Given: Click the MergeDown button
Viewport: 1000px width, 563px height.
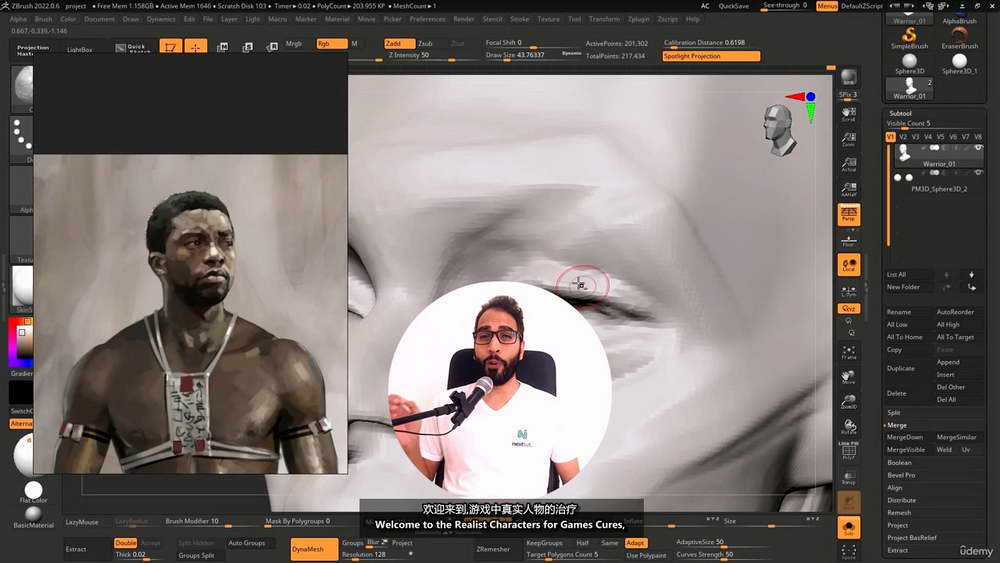Looking at the screenshot, I should tap(905, 438).
